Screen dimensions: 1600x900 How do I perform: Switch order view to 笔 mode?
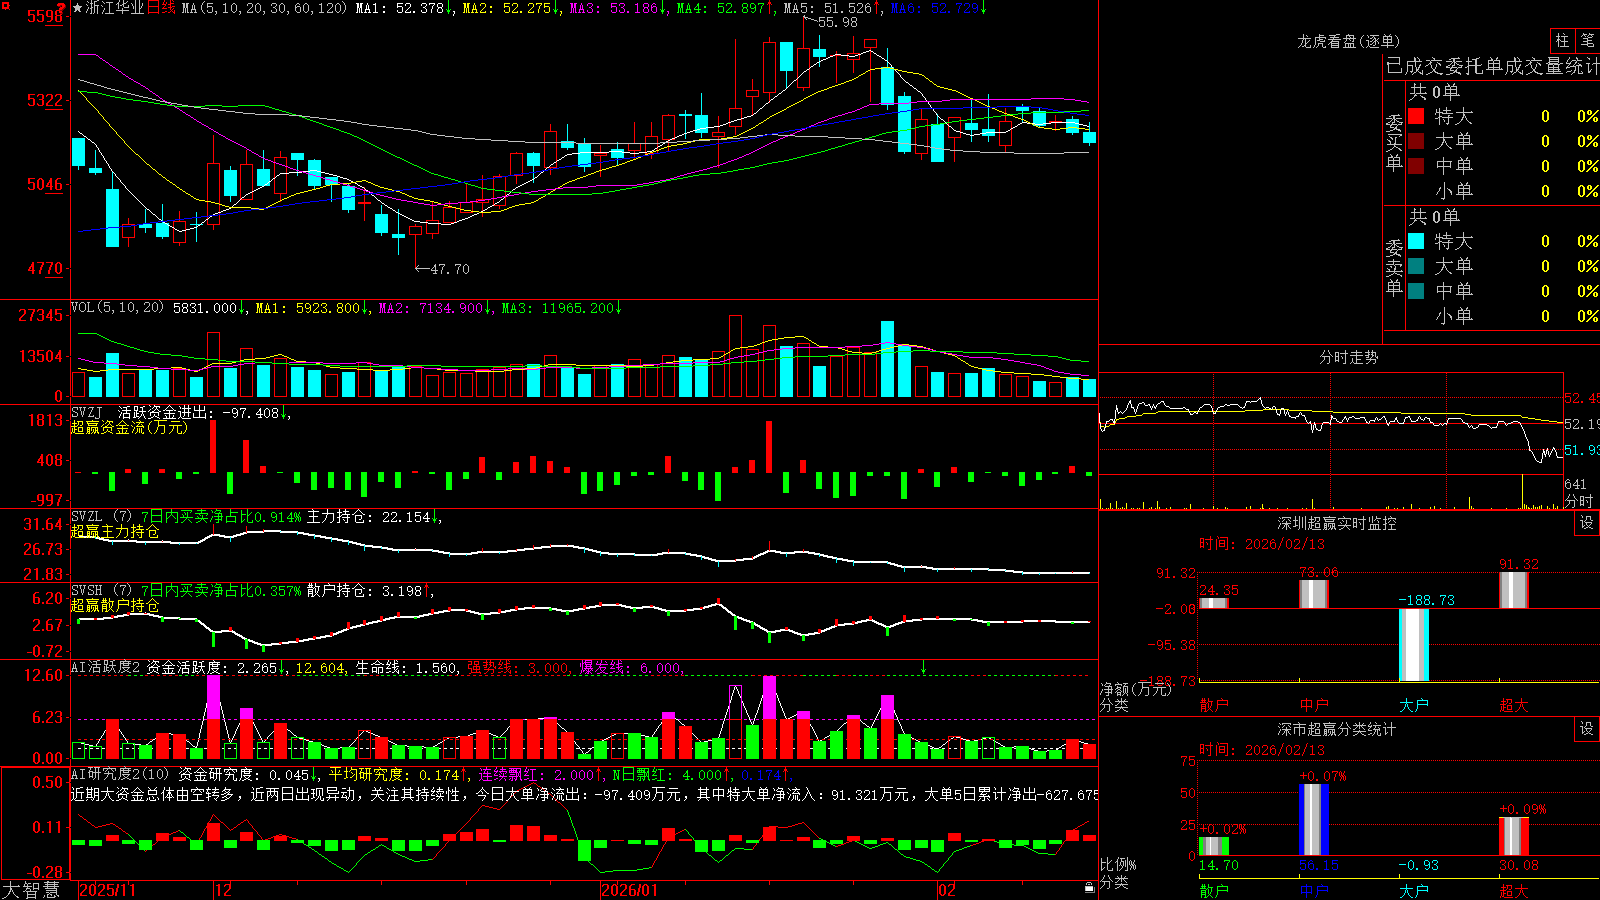[1587, 41]
